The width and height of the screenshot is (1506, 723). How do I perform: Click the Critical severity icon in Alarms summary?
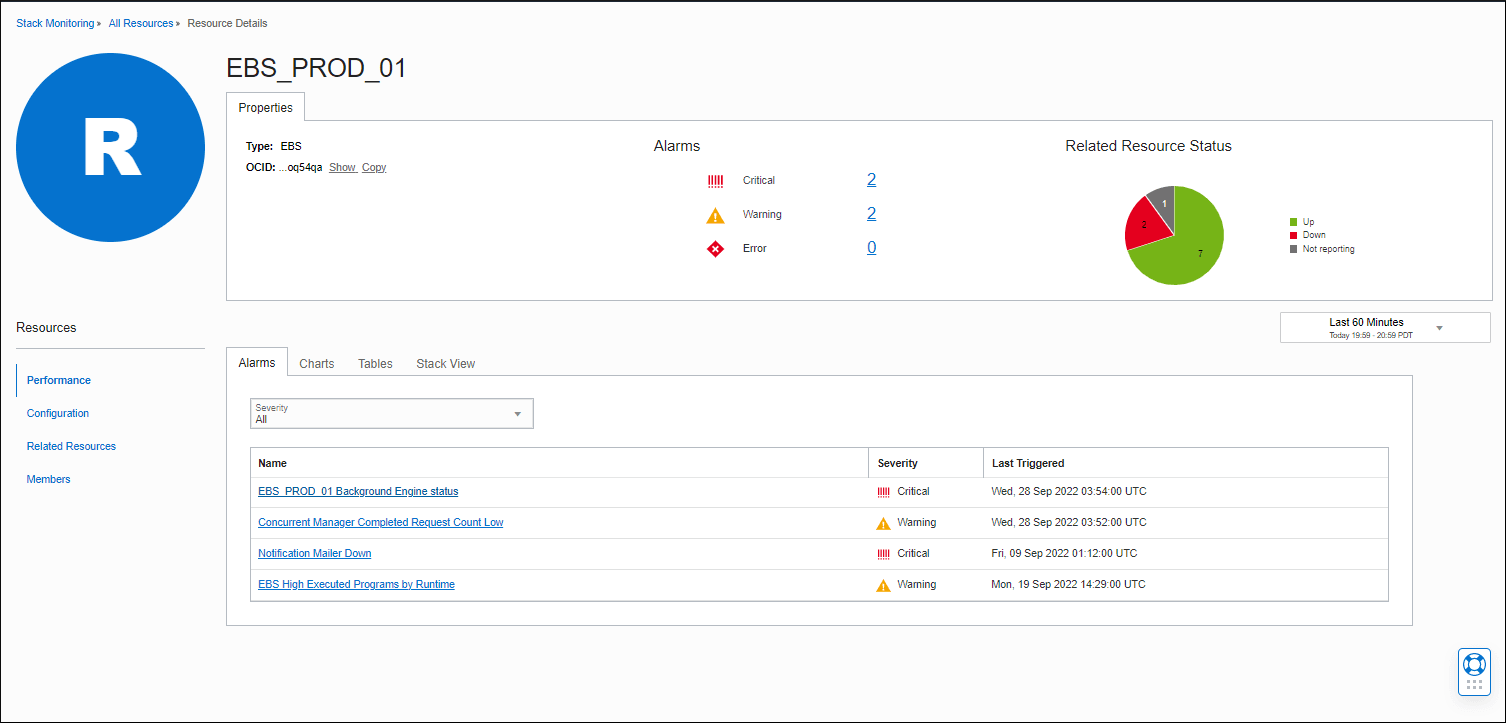(716, 180)
